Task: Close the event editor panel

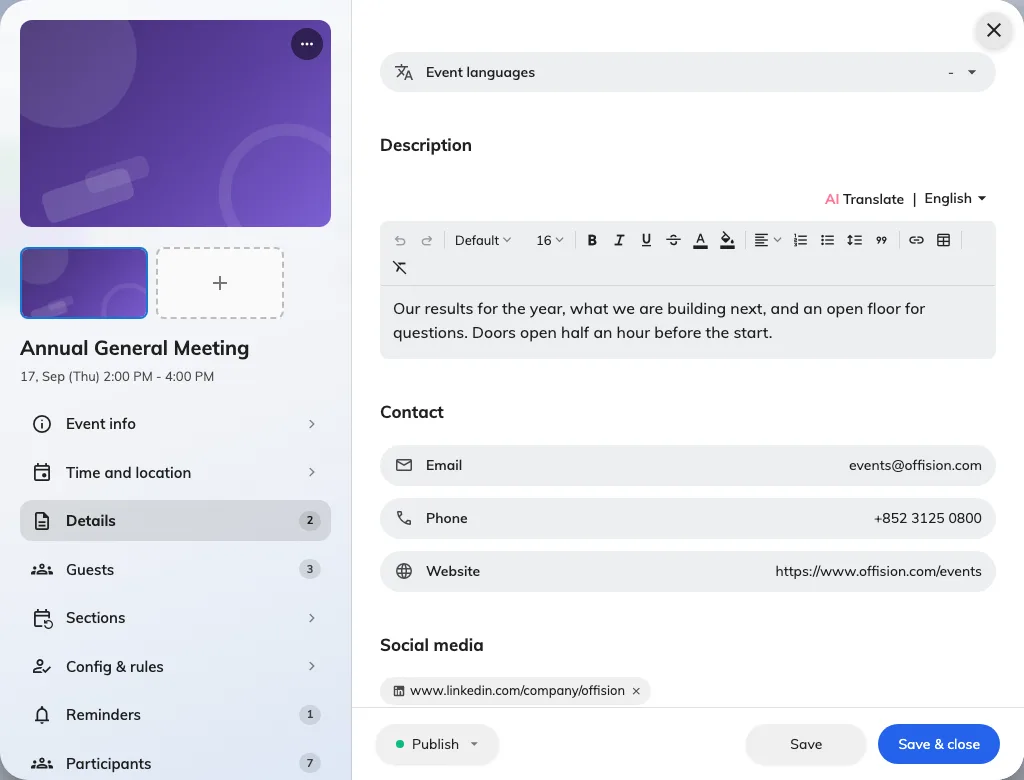Action: [x=994, y=30]
